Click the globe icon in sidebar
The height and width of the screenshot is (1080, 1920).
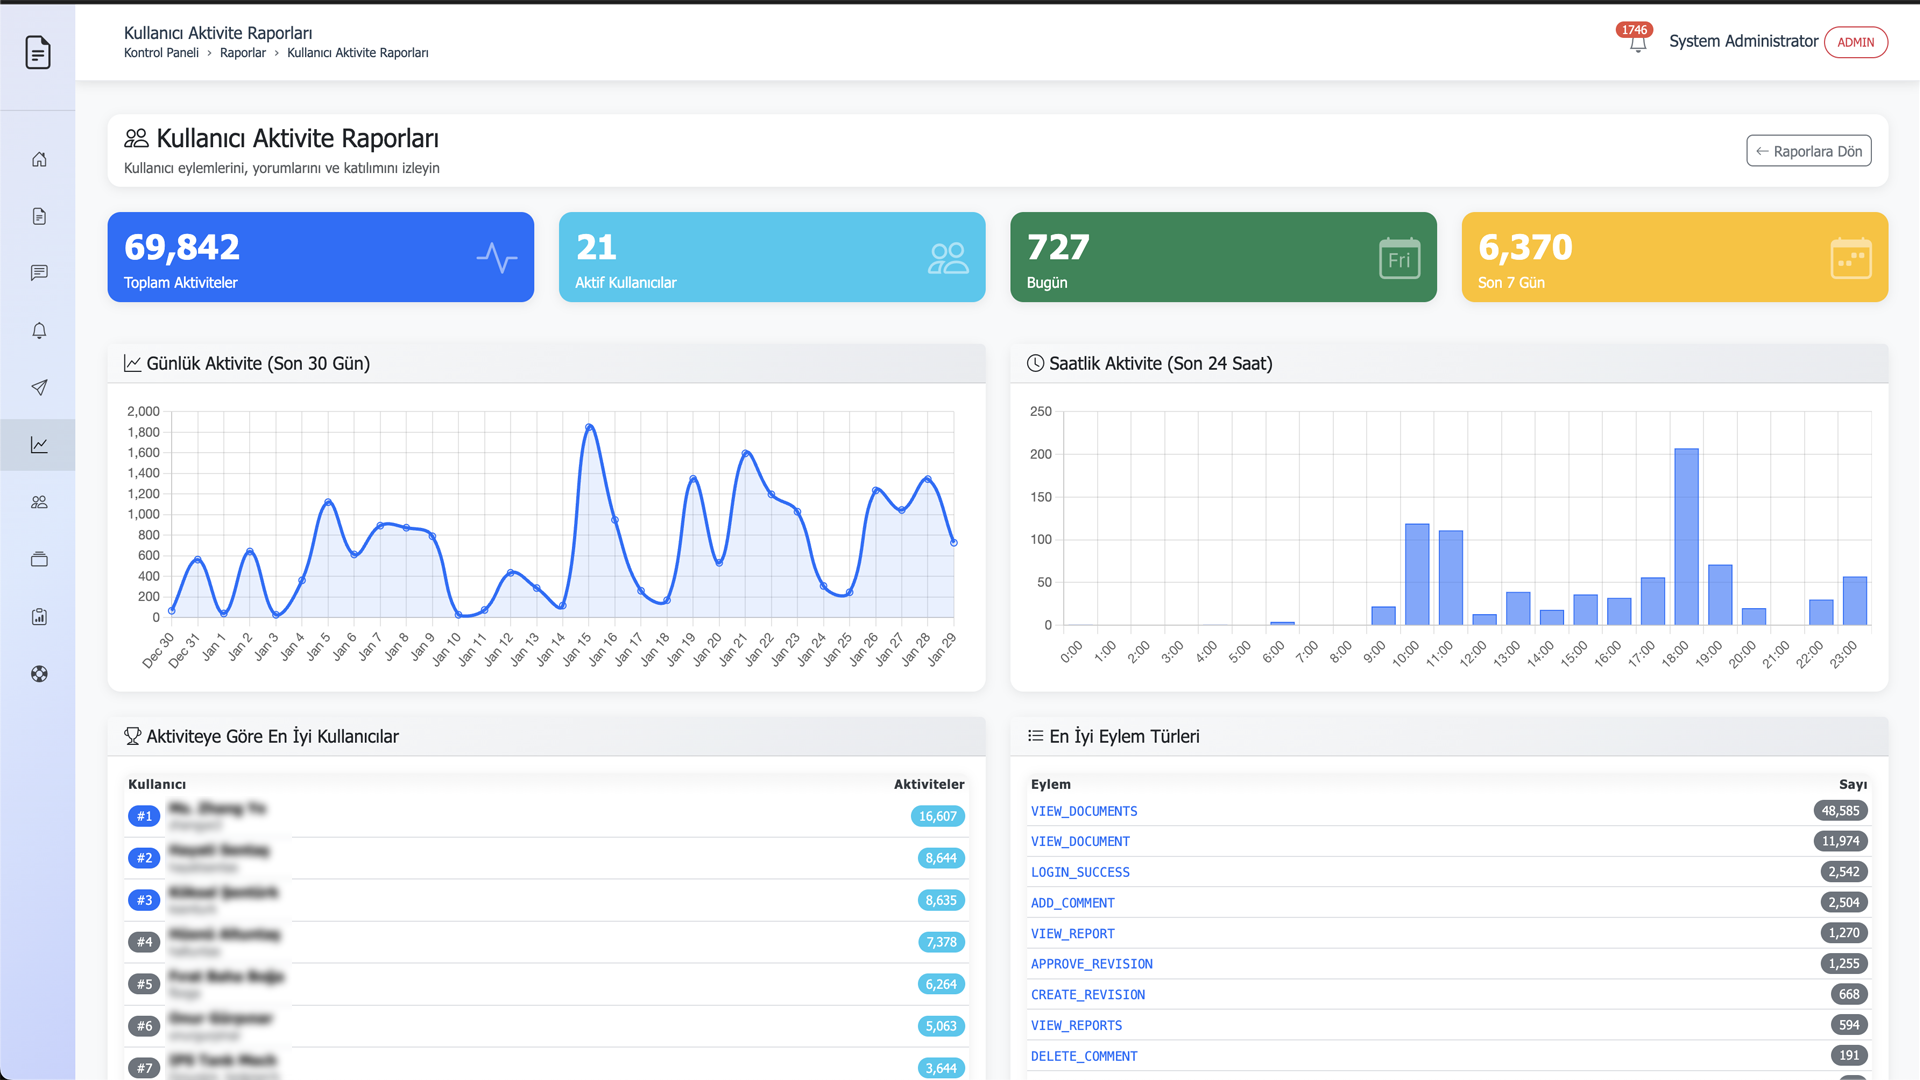coord(39,674)
